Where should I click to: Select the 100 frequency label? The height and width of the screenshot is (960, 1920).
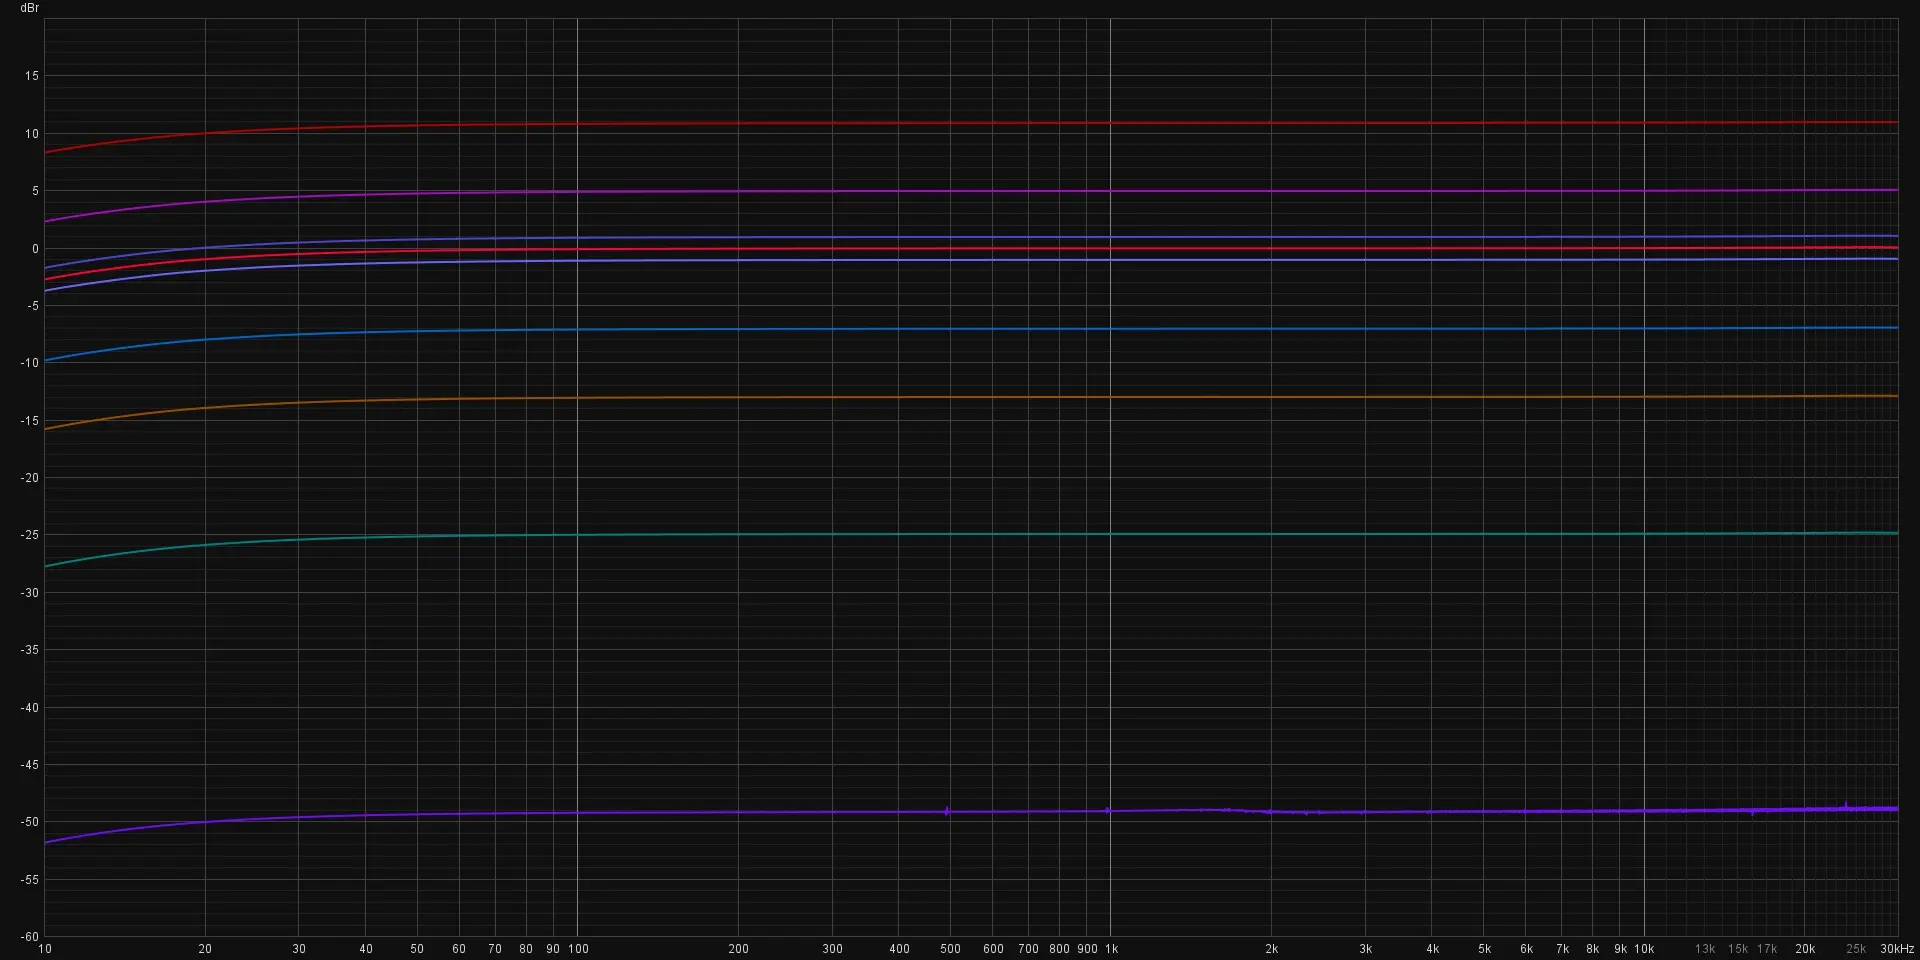[x=579, y=949]
